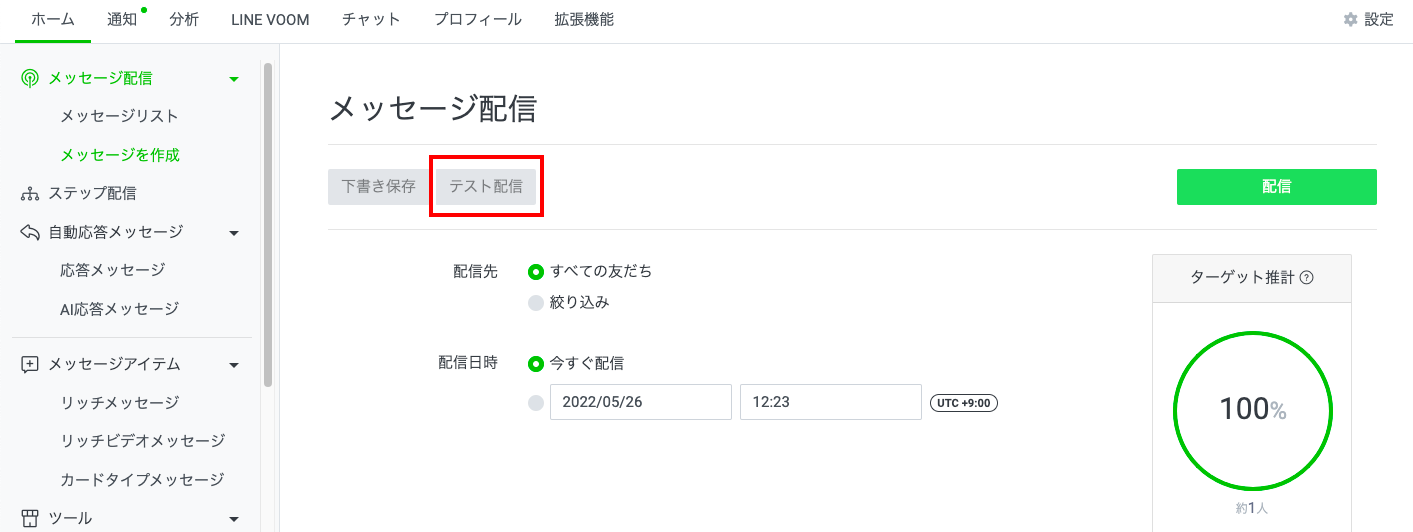The width and height of the screenshot is (1413, 532).
Task: Click the 自動応答メッセージ reply arrow icon
Action: (30, 232)
